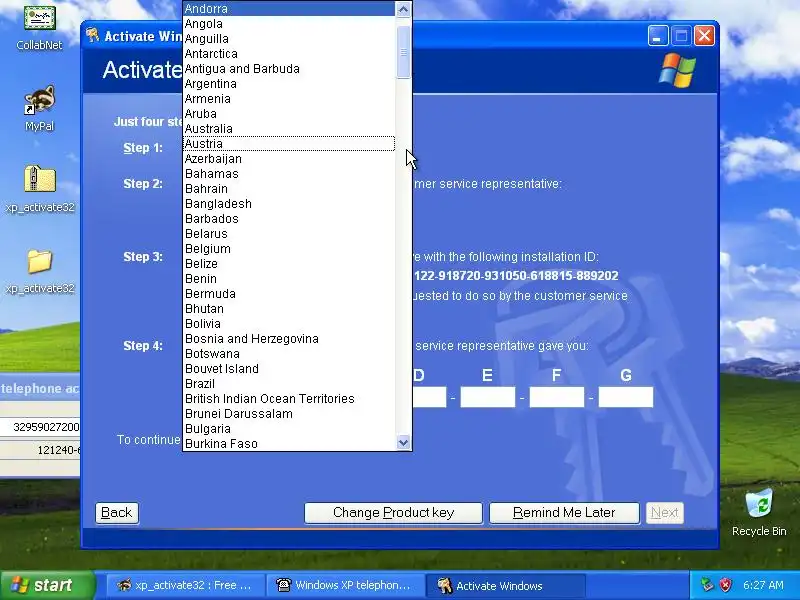Click the country list scroll down arrow

point(403,442)
